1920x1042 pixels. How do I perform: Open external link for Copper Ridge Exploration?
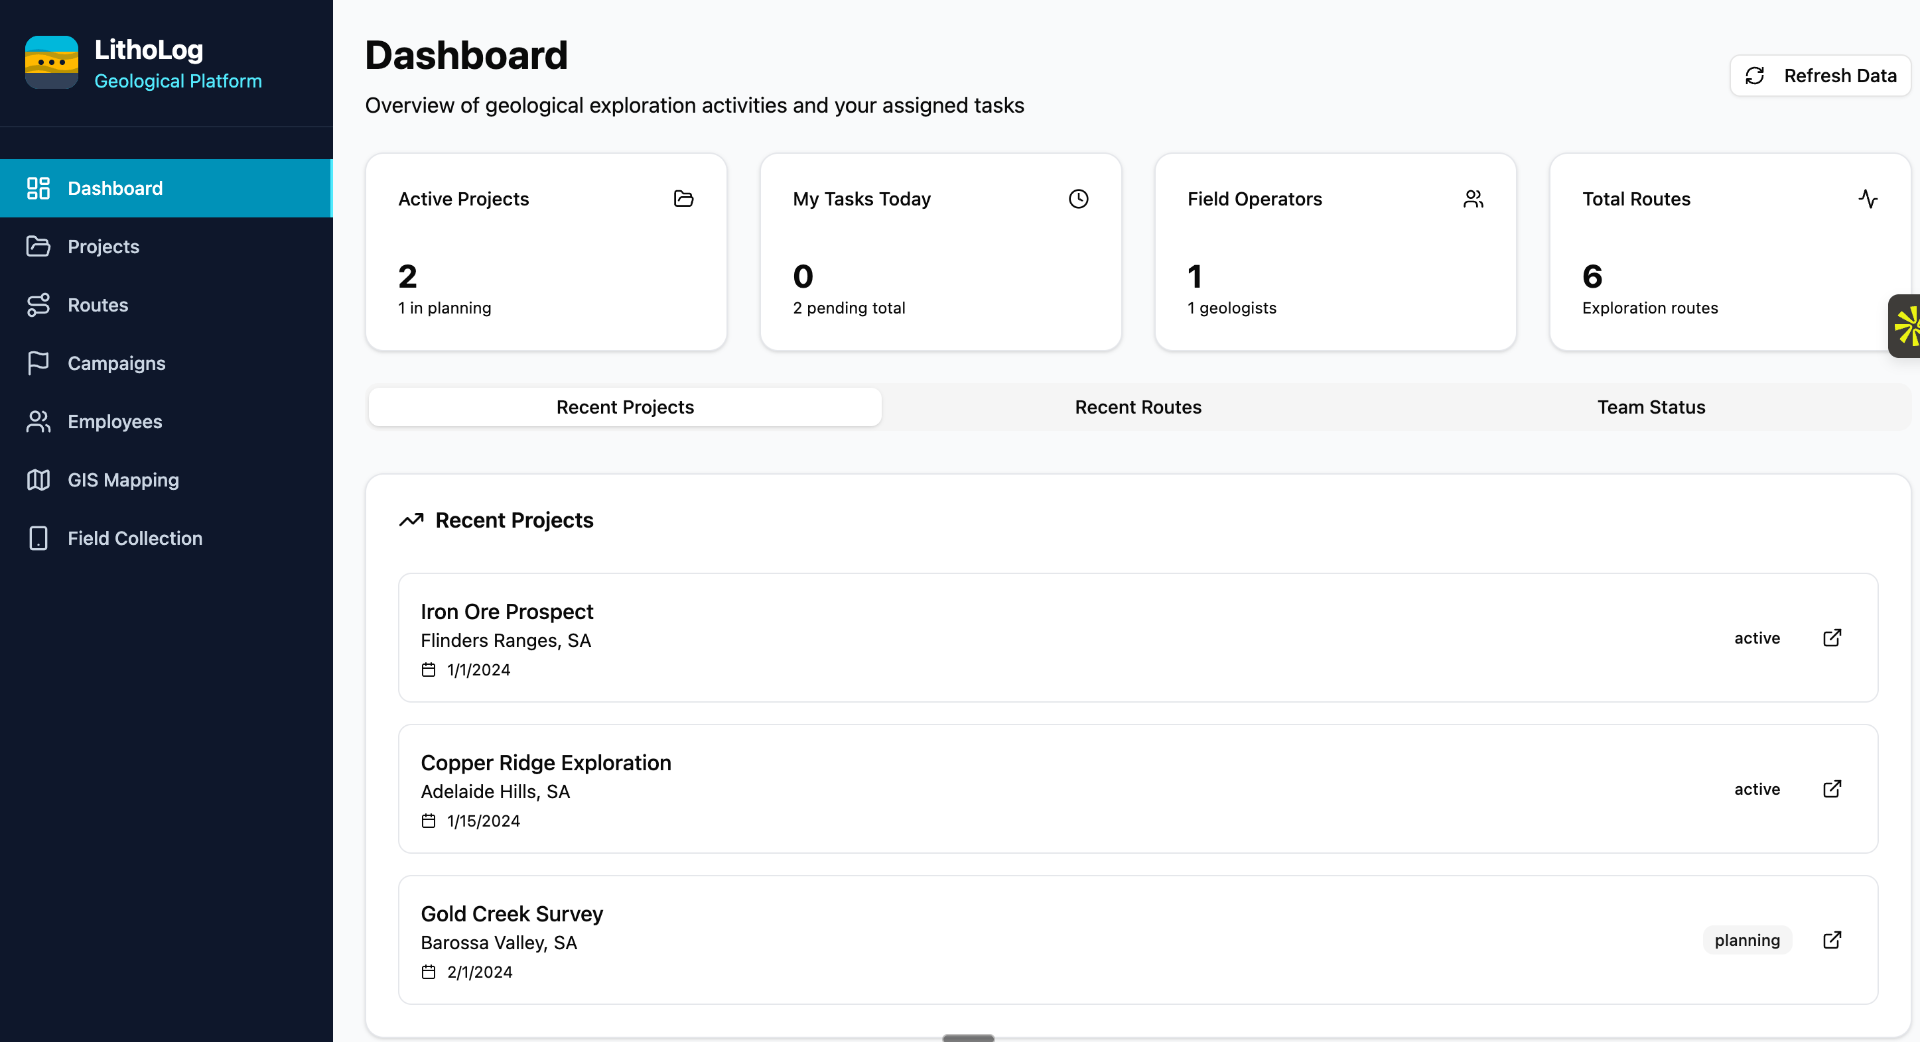(1831, 789)
